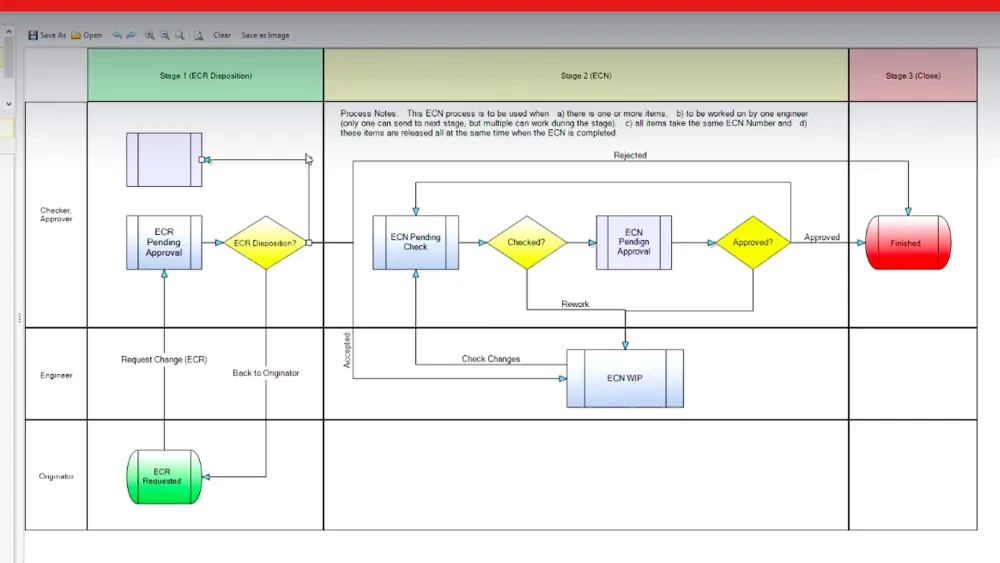
Task: Select the Stage 2 (ECN) header
Action: (586, 75)
